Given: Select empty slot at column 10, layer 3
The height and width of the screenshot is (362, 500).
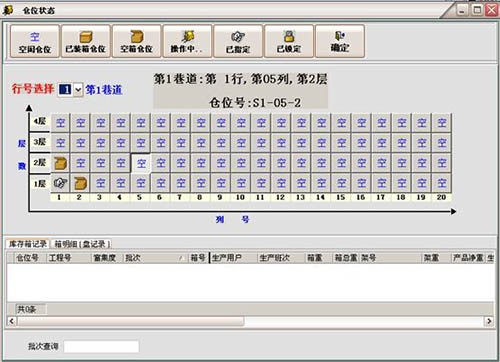Looking at the screenshot, I should pos(241,143).
